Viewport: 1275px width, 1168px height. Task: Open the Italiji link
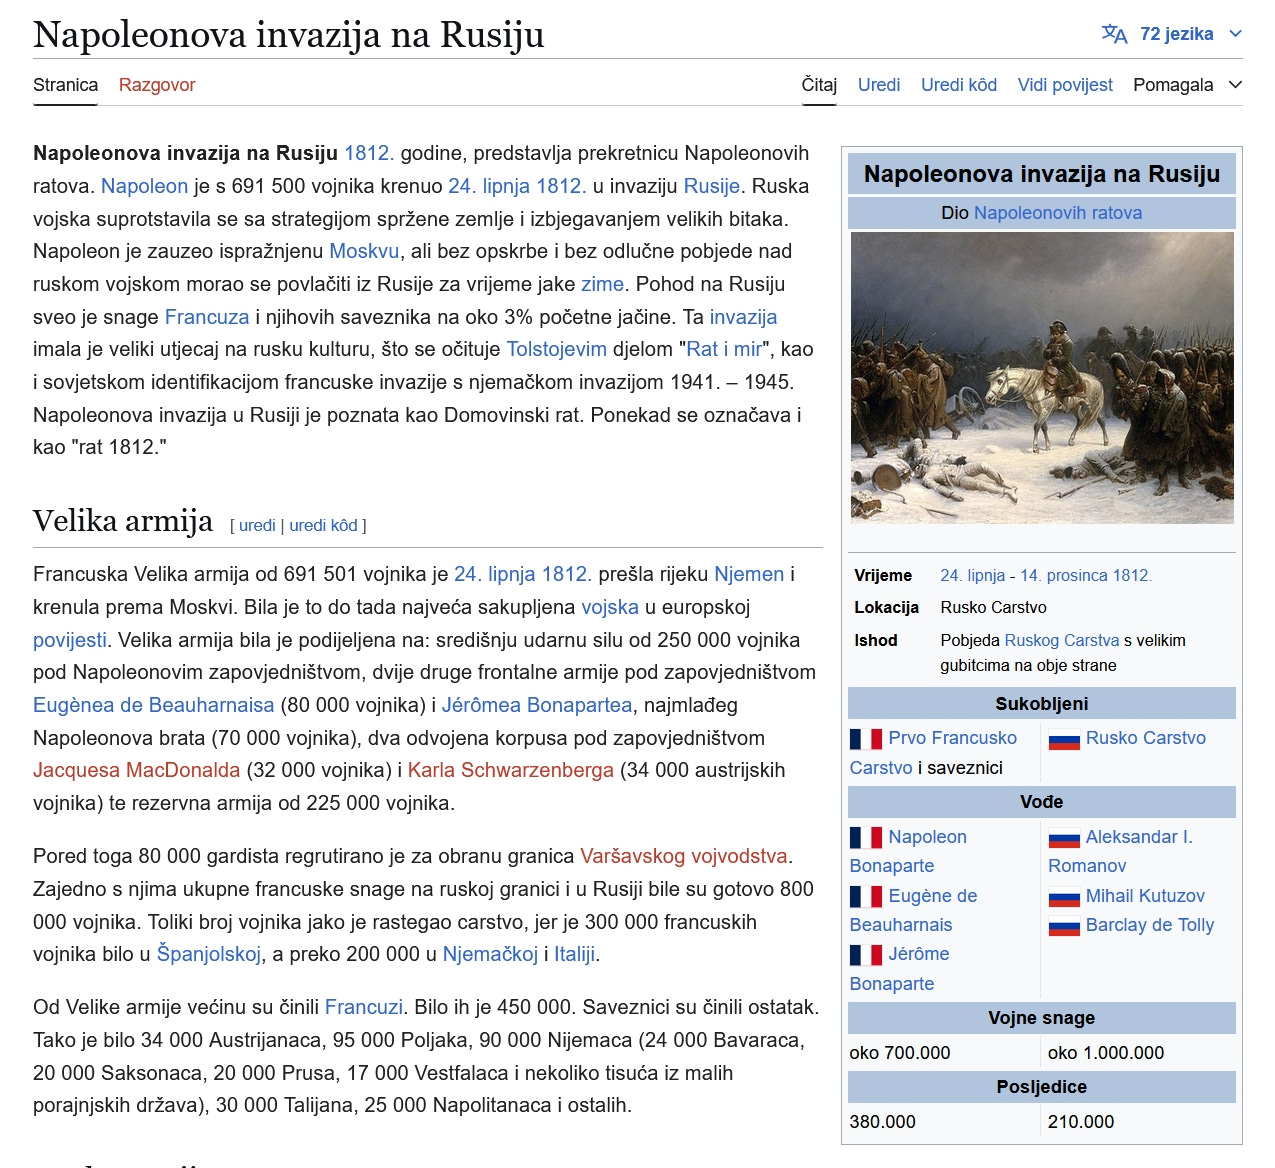pyautogui.click(x=574, y=954)
